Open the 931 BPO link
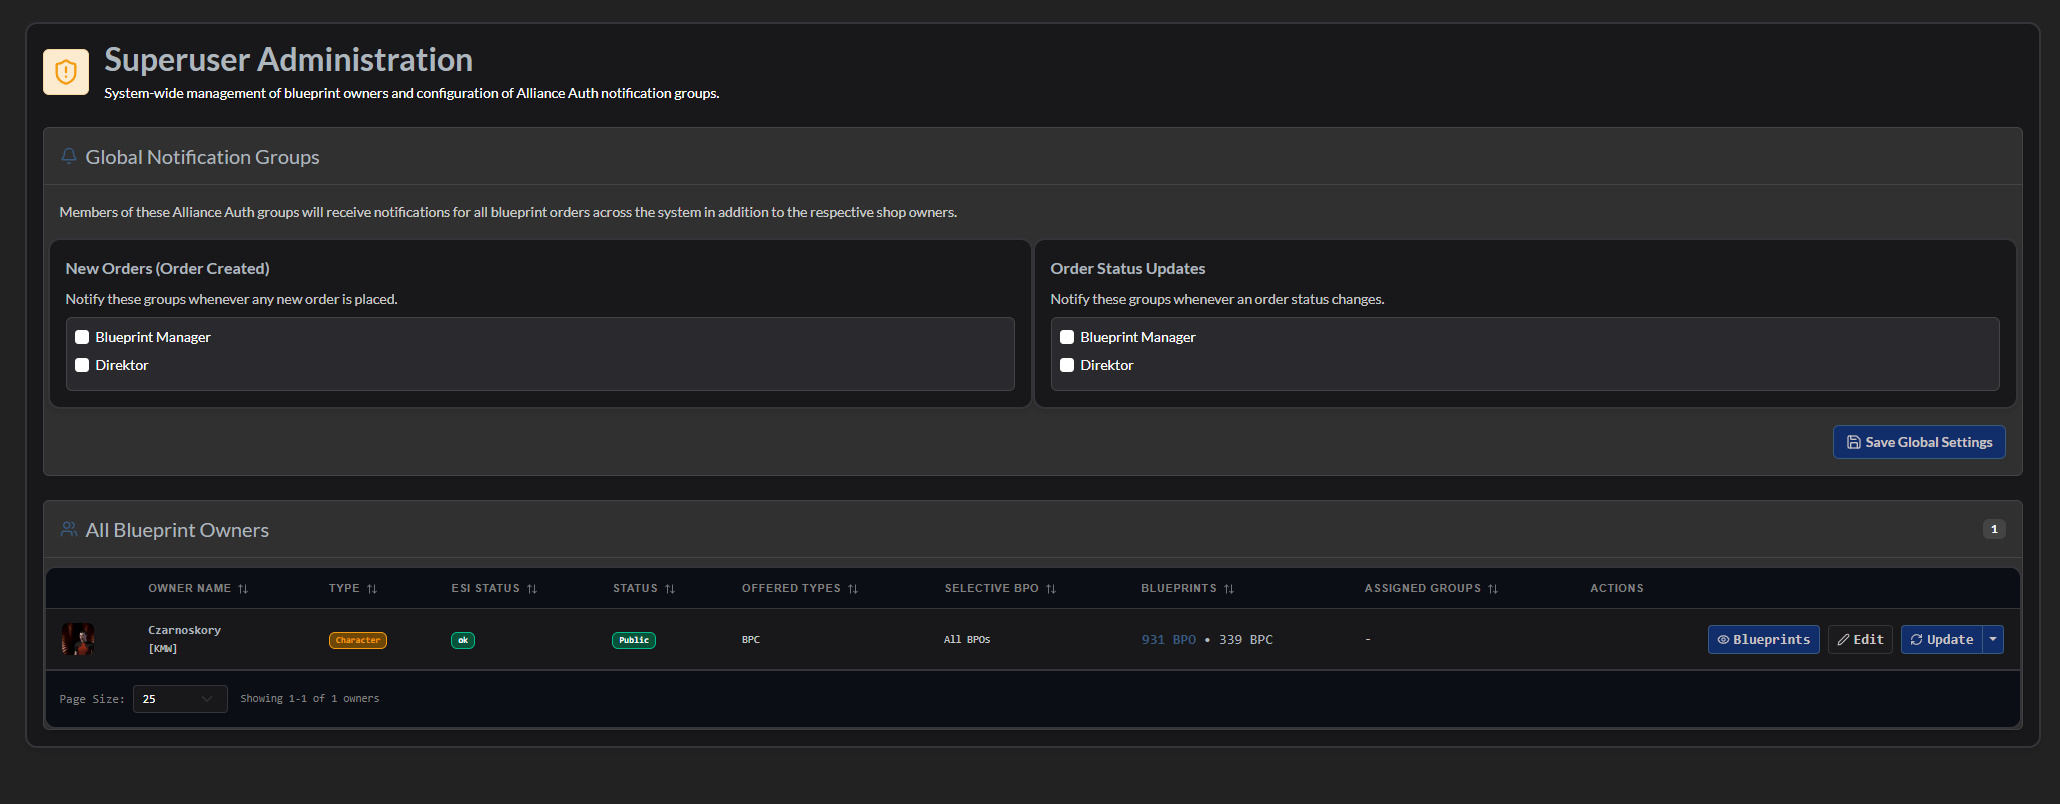2060x804 pixels. 1169,640
